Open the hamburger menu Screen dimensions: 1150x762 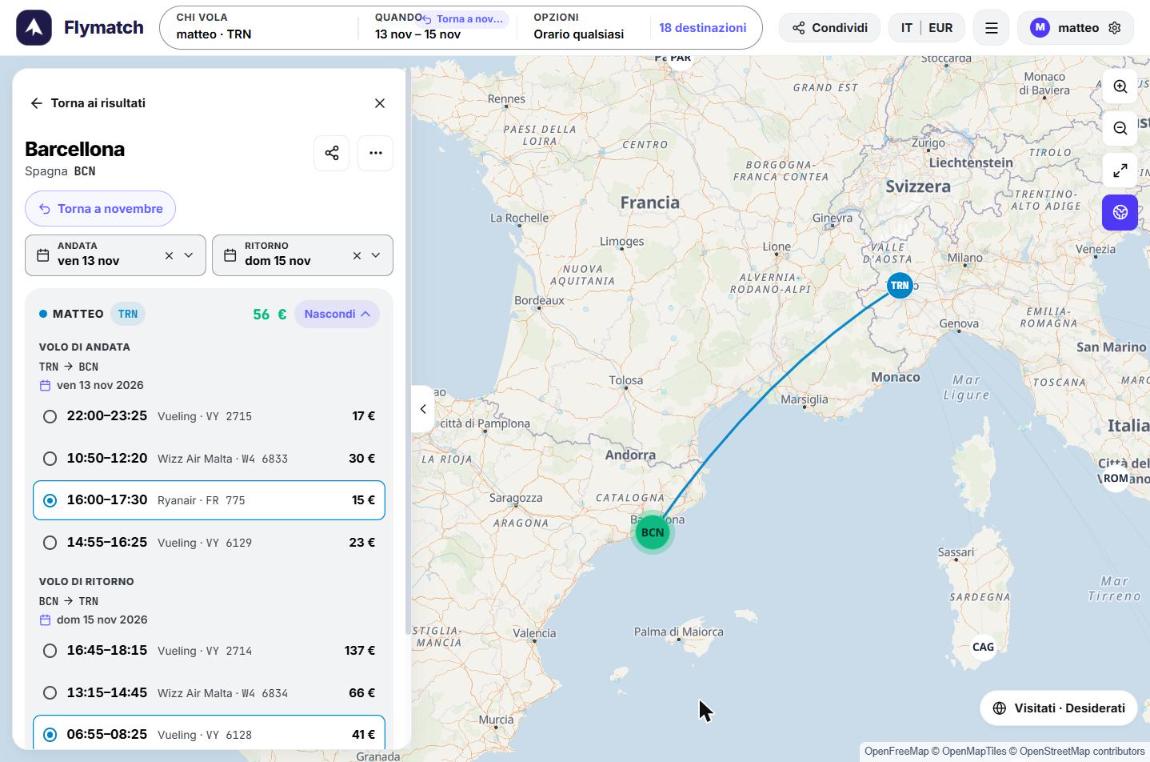[x=991, y=28]
